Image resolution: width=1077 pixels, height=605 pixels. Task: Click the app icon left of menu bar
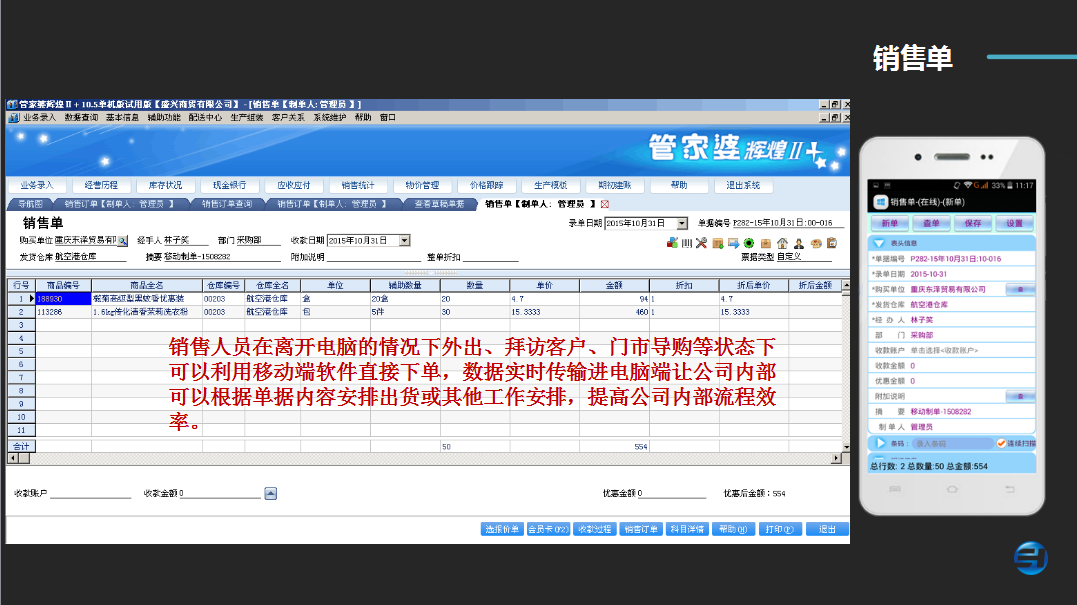point(13,117)
